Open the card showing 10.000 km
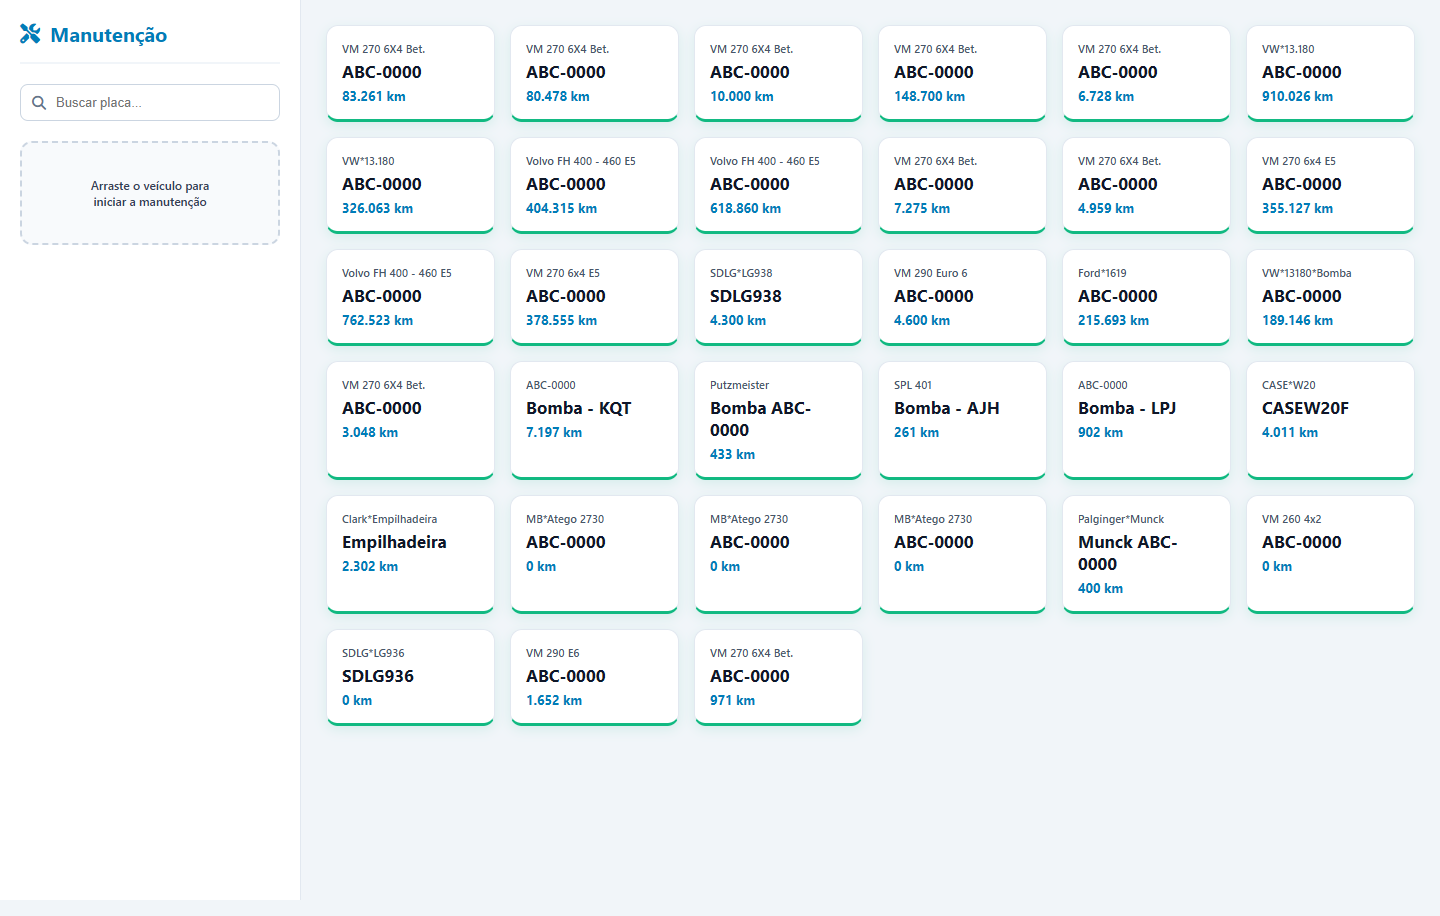 click(x=778, y=74)
